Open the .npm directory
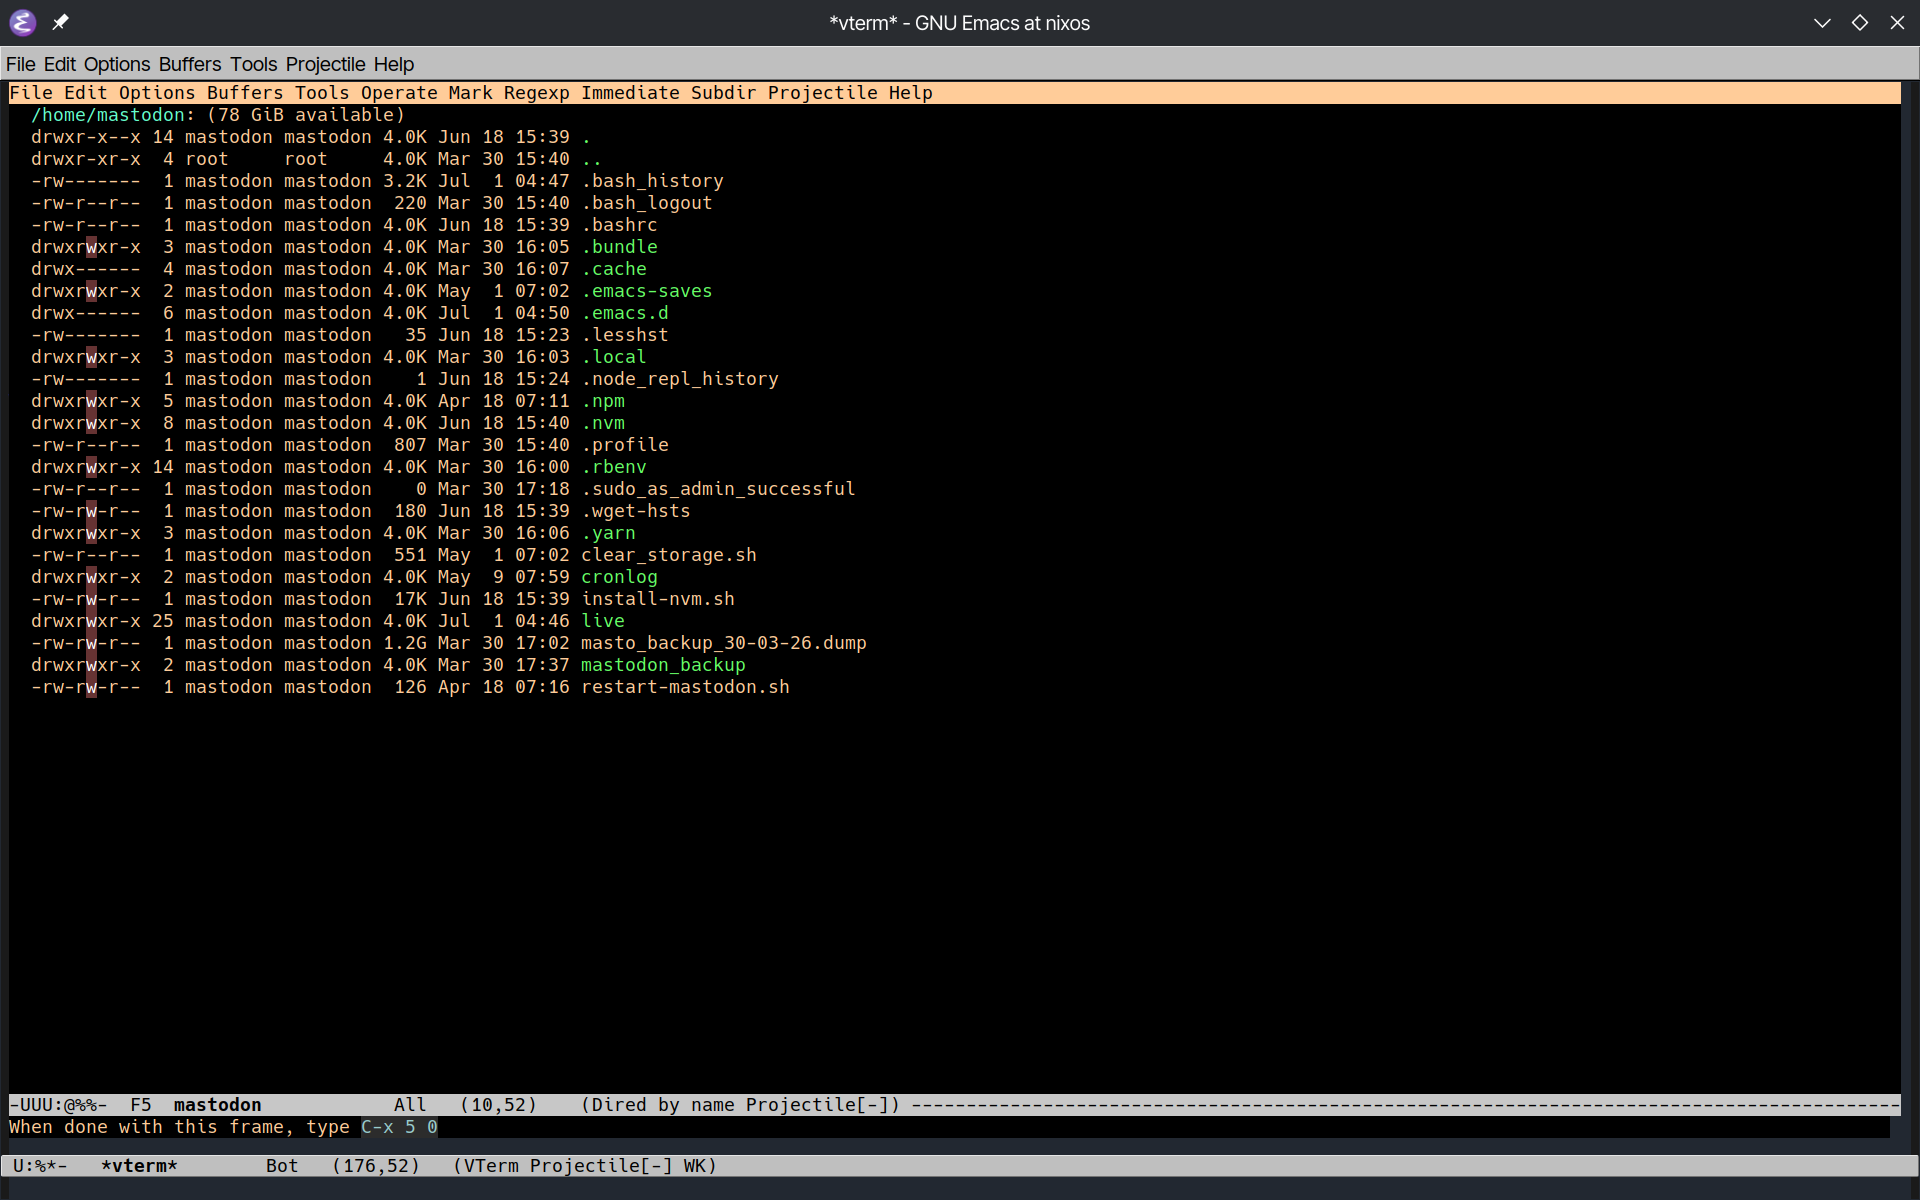The width and height of the screenshot is (1920, 1200). pos(603,401)
